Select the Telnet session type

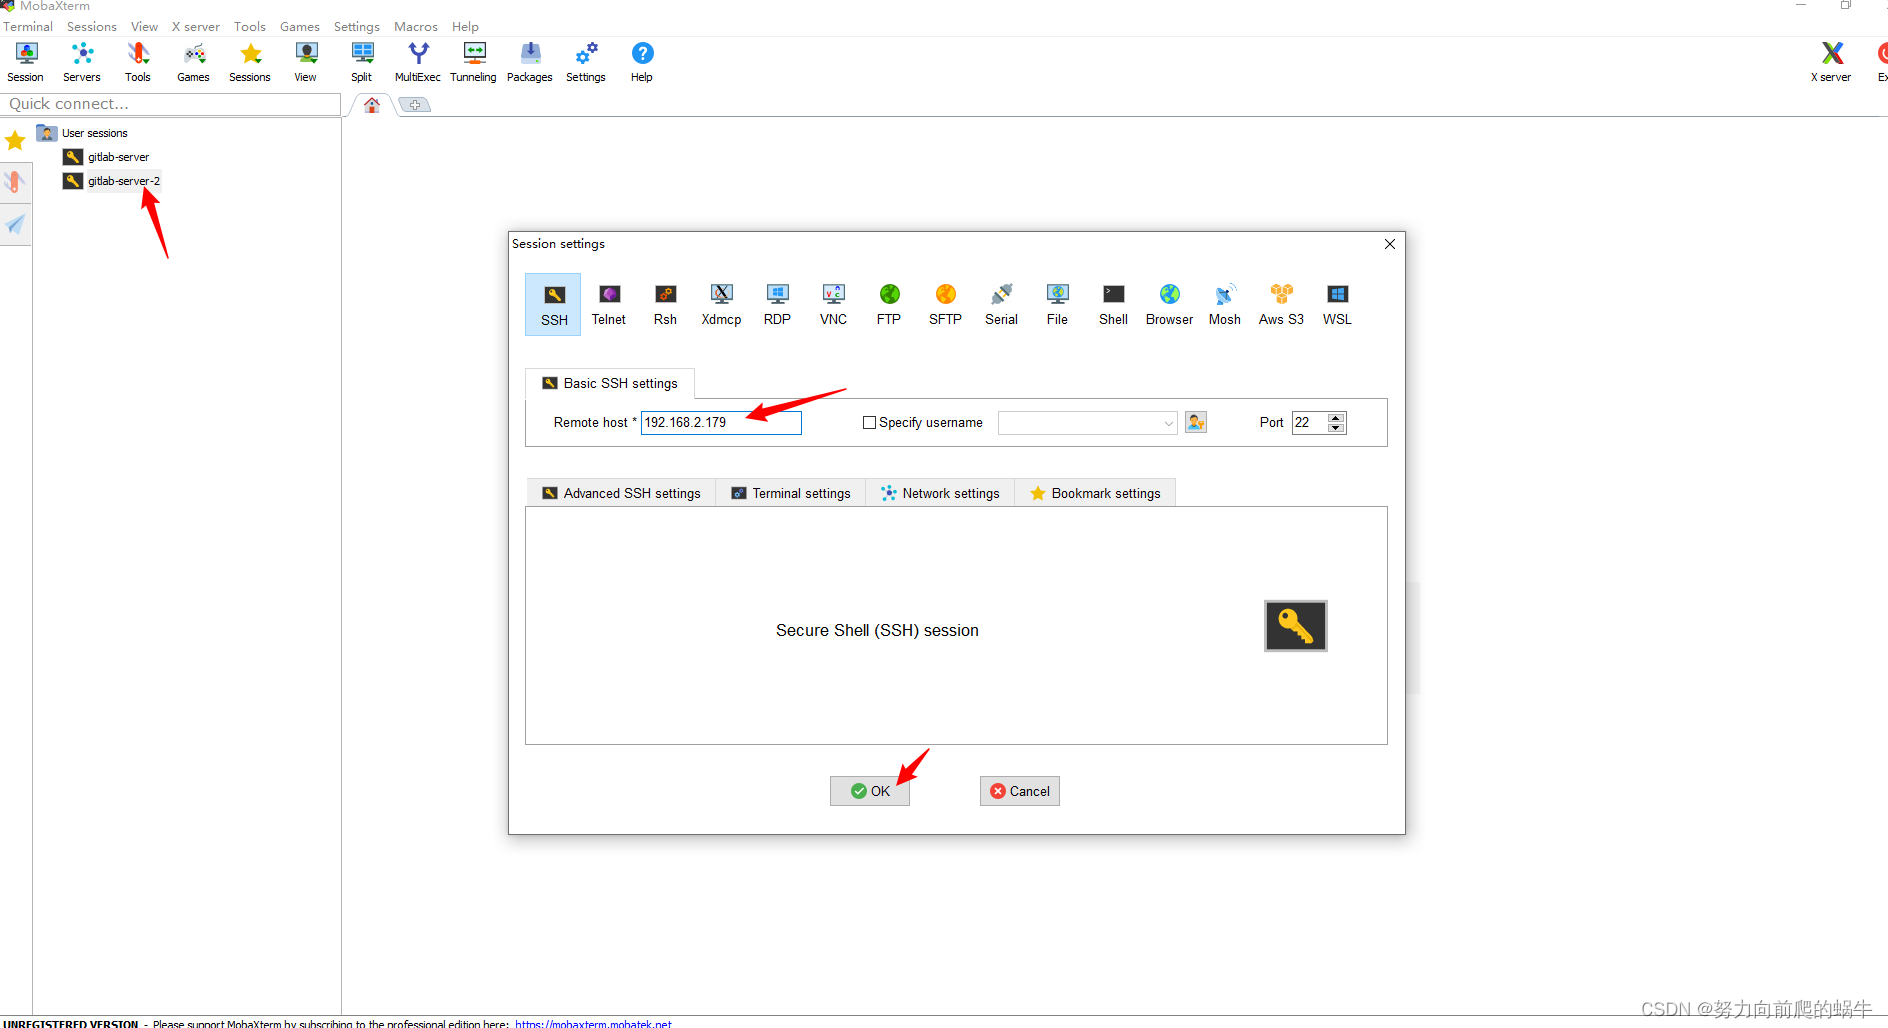(609, 305)
